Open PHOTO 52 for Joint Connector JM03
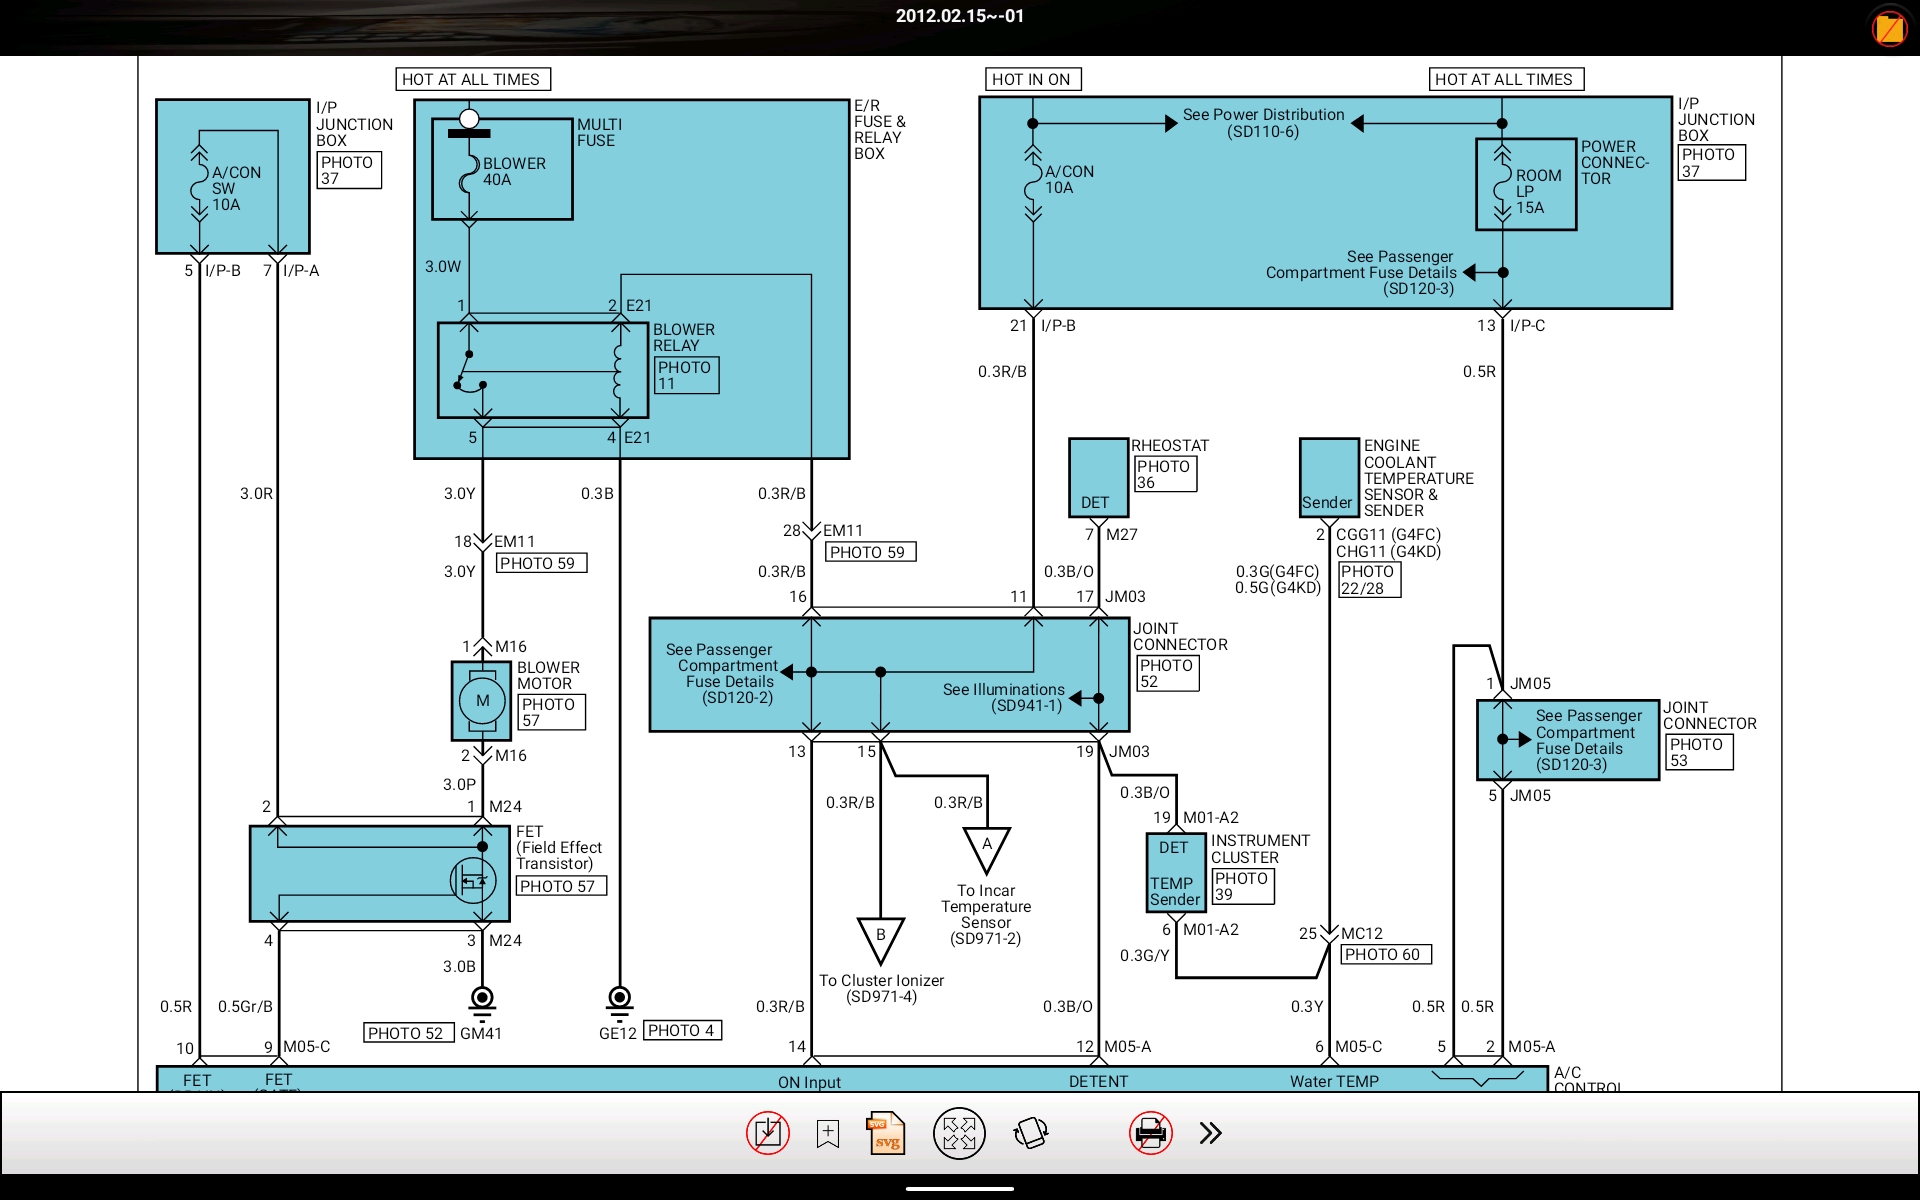This screenshot has height=1200, width=1920. 1167,673
